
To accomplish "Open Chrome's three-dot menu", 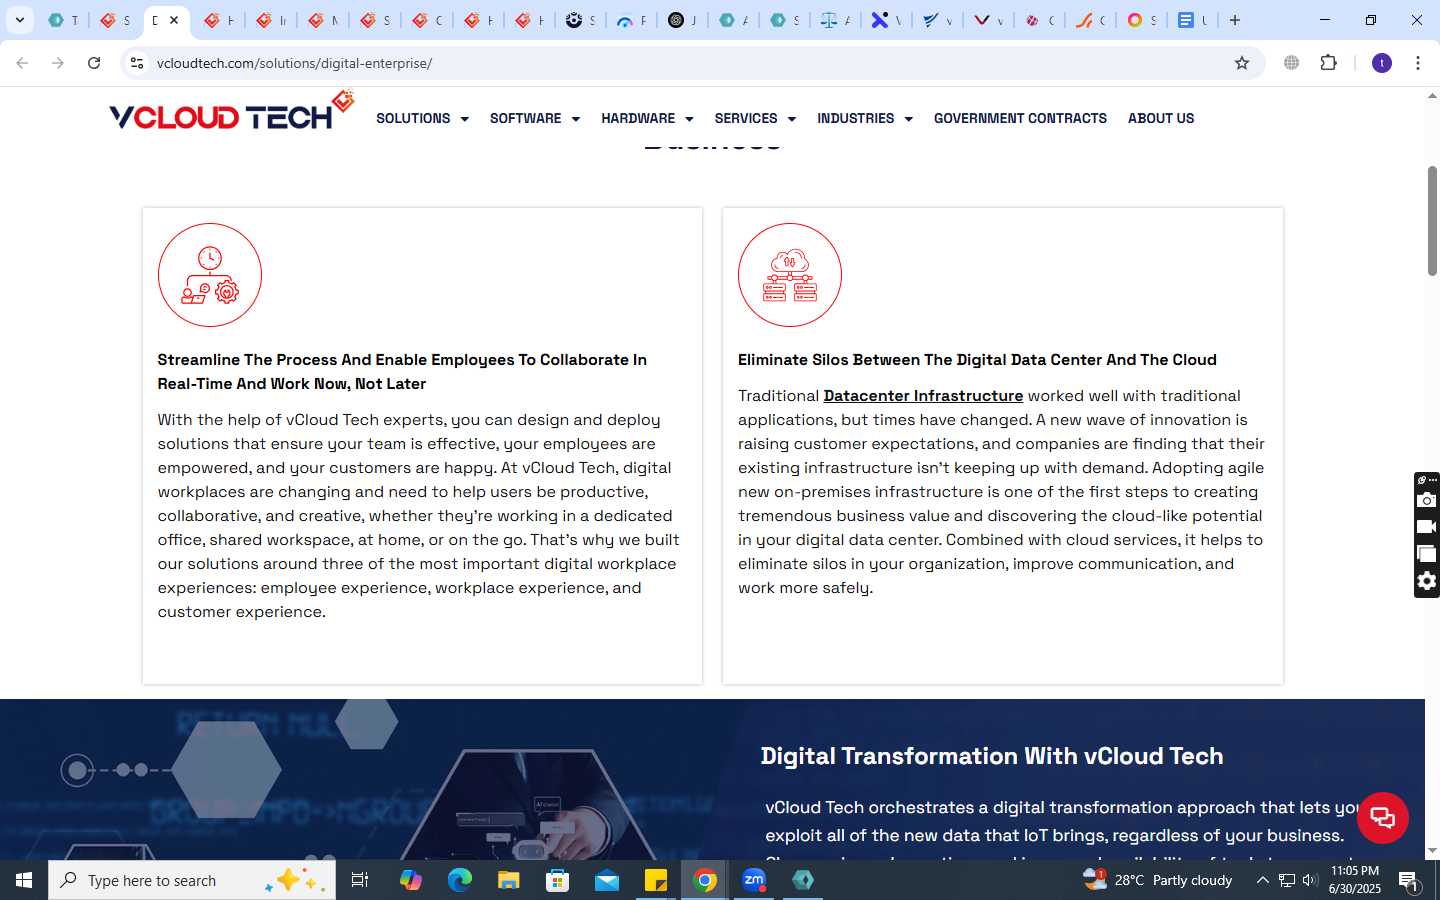I will coord(1418,63).
